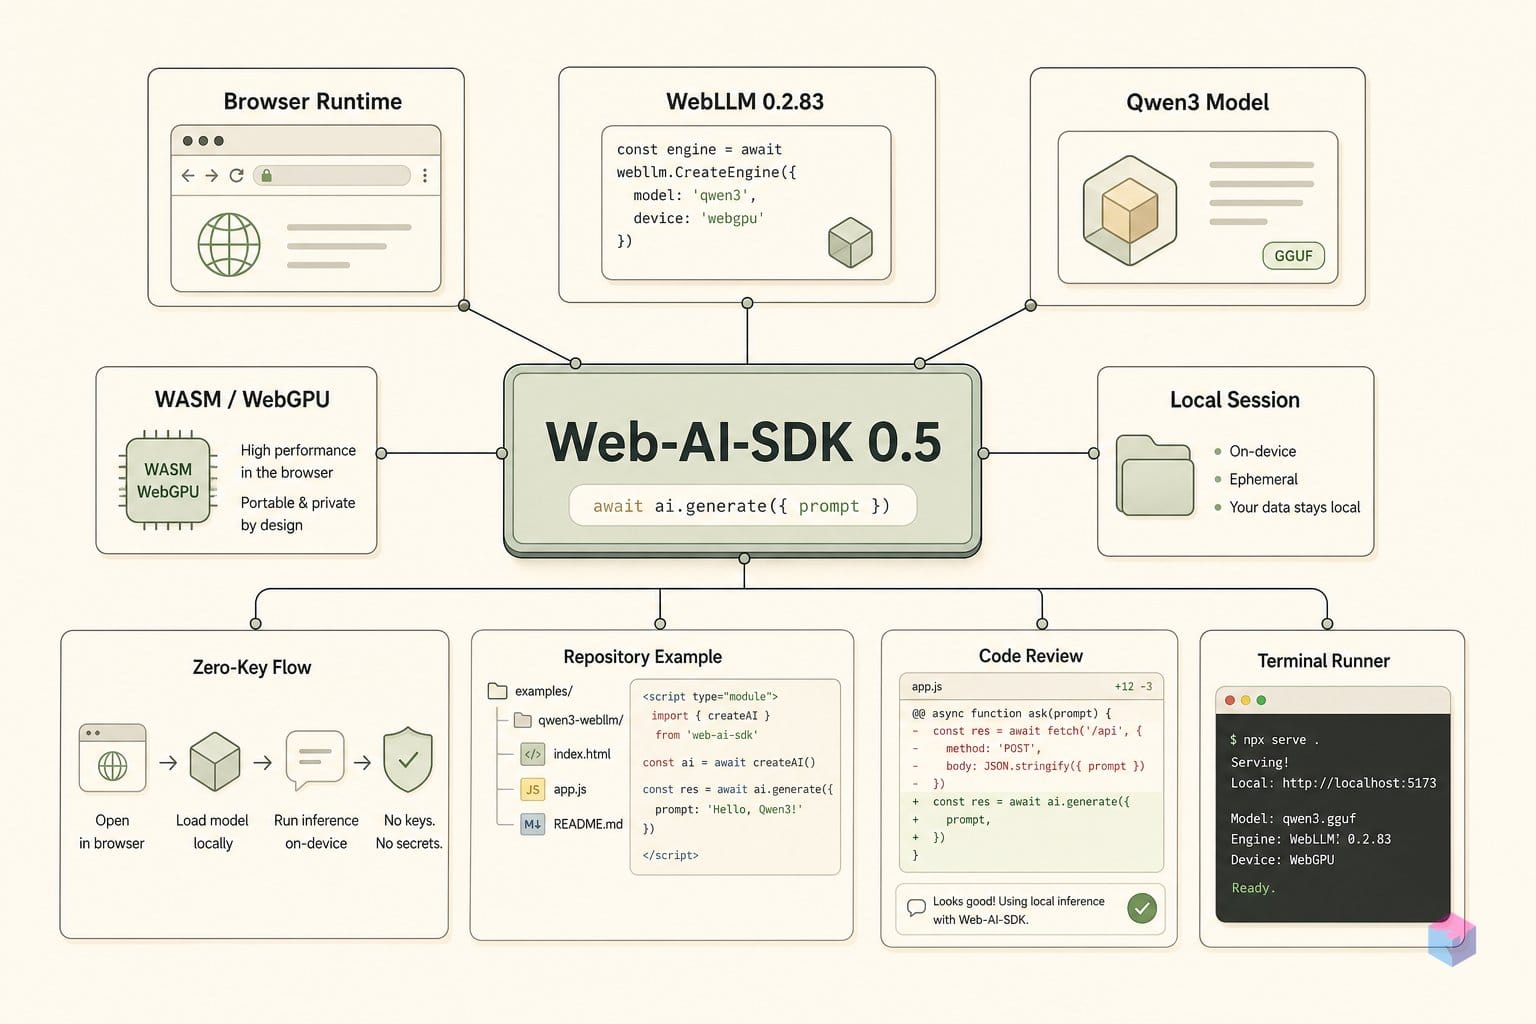Image resolution: width=1536 pixels, height=1024 pixels.
Task: Click the app.js tab in Code Review
Action: coord(927,687)
